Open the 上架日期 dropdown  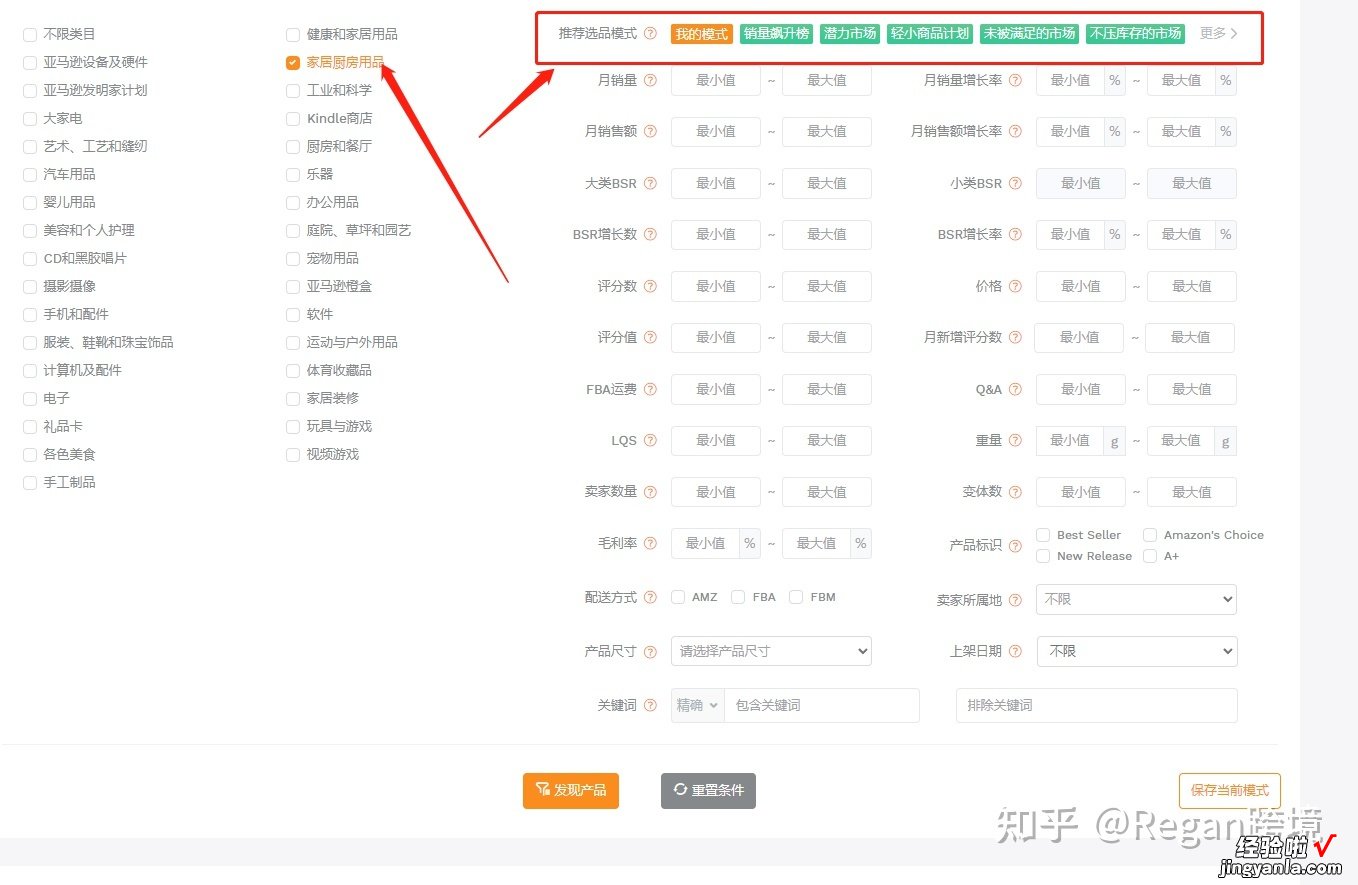(x=1136, y=651)
